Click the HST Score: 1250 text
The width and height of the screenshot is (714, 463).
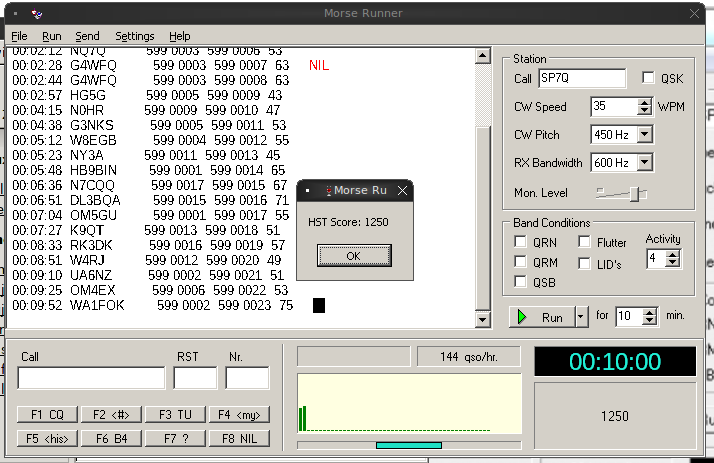coord(348,222)
